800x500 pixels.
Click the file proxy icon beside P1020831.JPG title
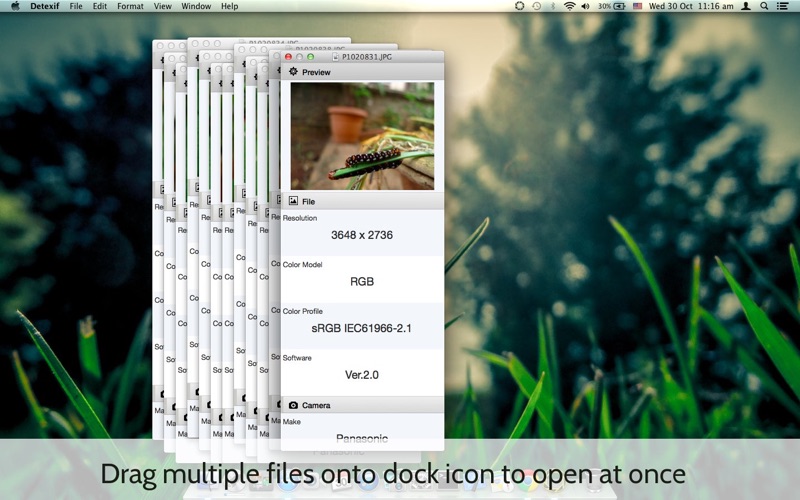pos(335,57)
